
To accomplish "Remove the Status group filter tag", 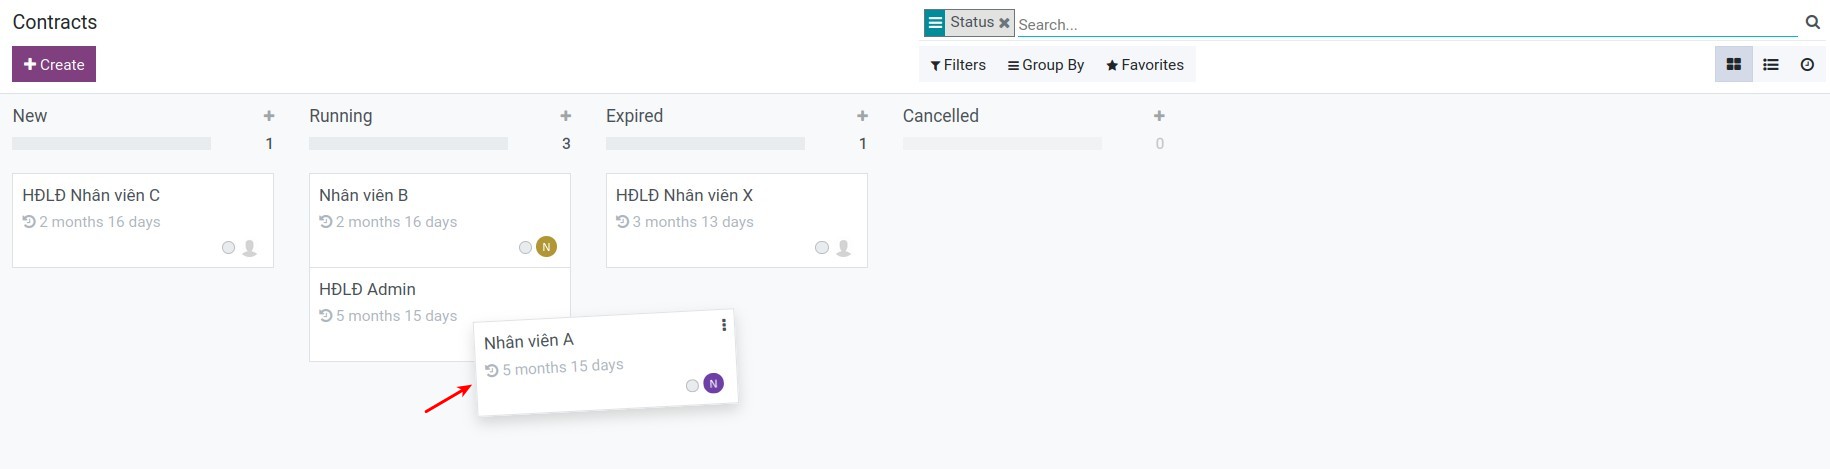I will (x=1004, y=23).
